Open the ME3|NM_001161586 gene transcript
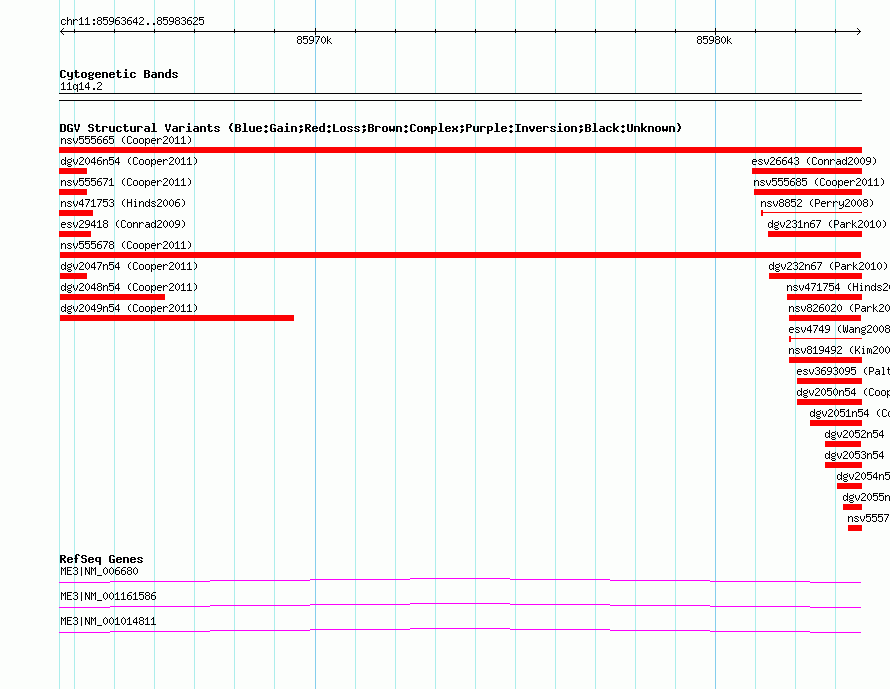This screenshot has width=890, height=689. click(108, 596)
